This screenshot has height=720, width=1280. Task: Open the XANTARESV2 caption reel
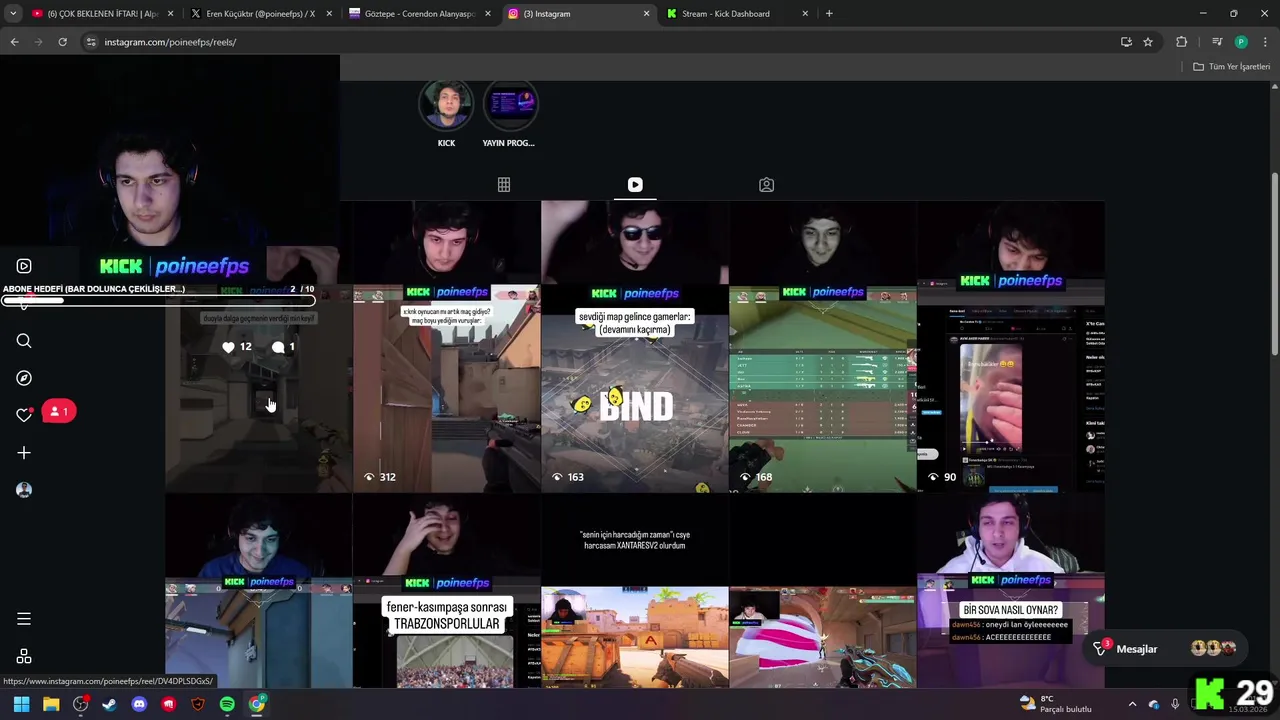635,591
